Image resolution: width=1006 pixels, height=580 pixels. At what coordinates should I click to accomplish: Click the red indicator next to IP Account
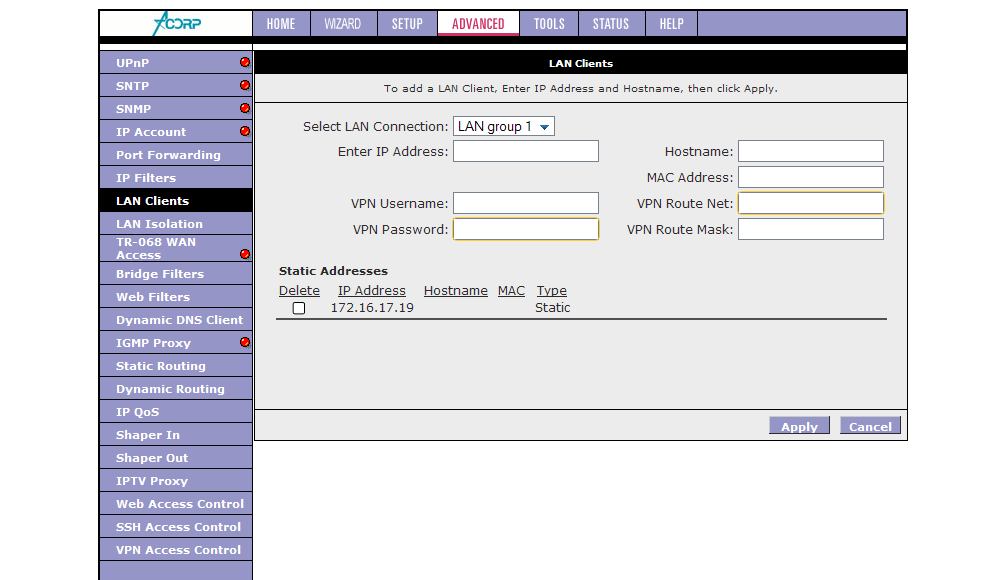tap(245, 131)
